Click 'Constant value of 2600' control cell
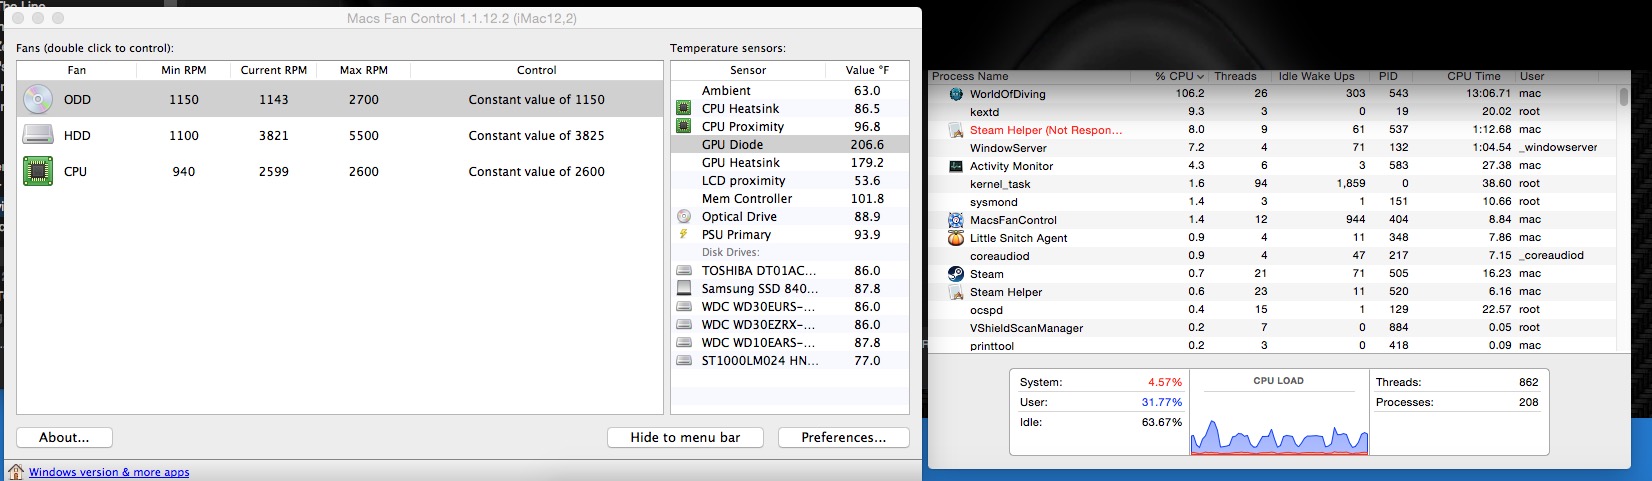This screenshot has height=481, width=1652. [536, 171]
